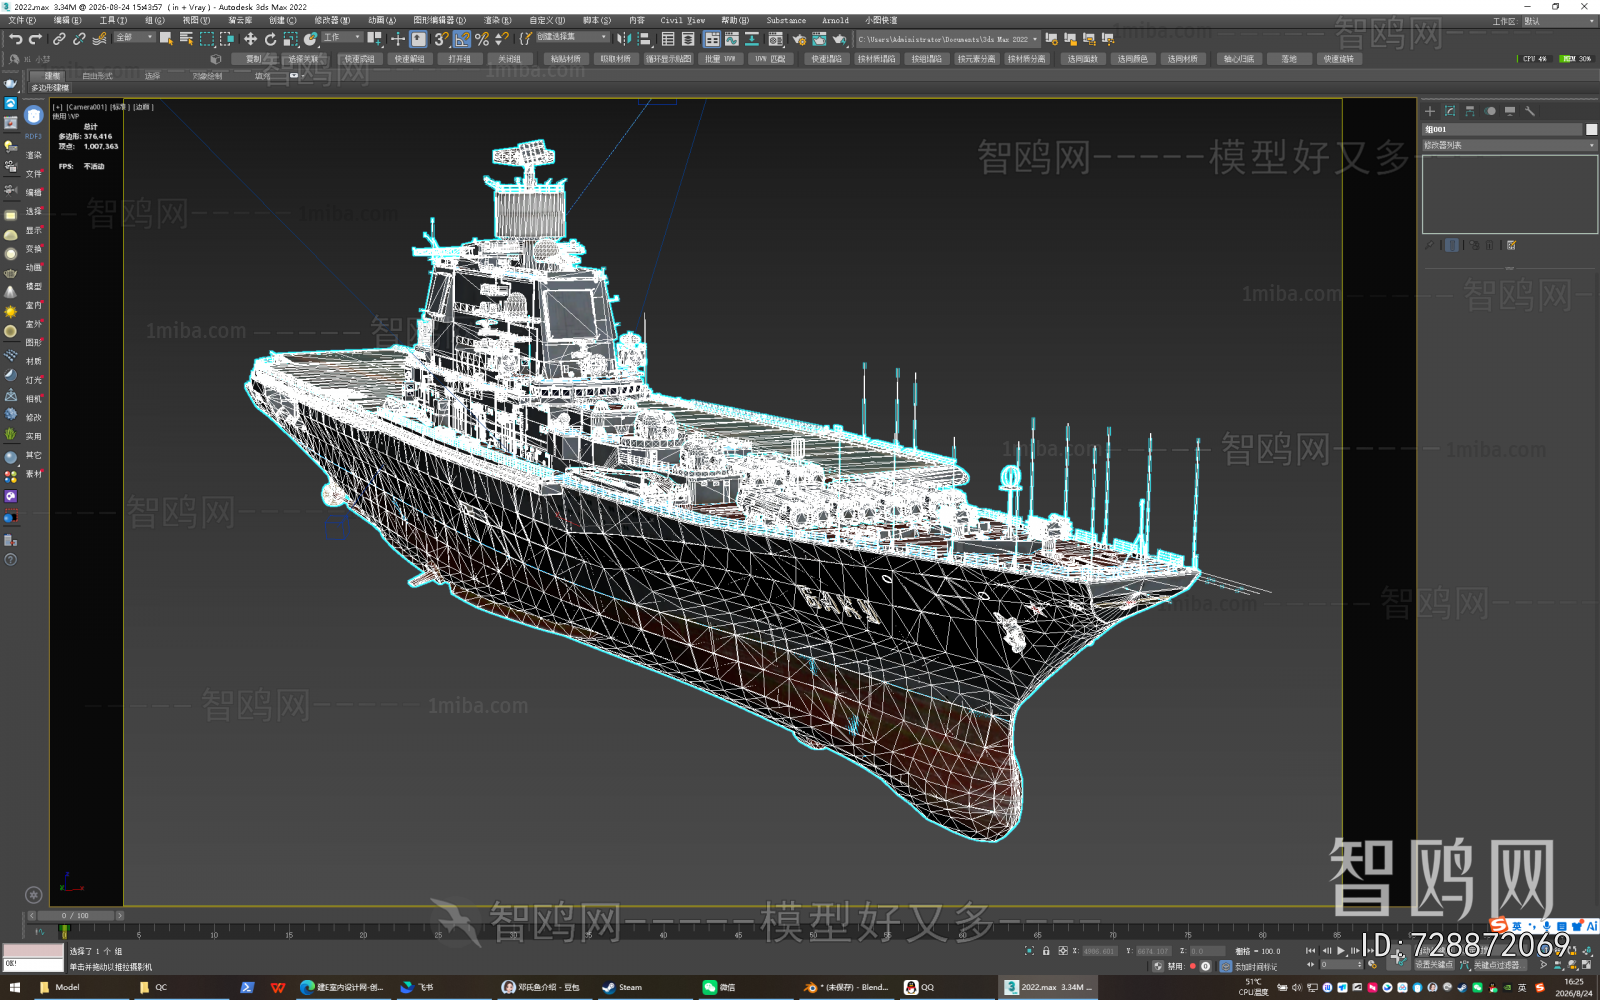Open the Civil View menu

pos(682,20)
